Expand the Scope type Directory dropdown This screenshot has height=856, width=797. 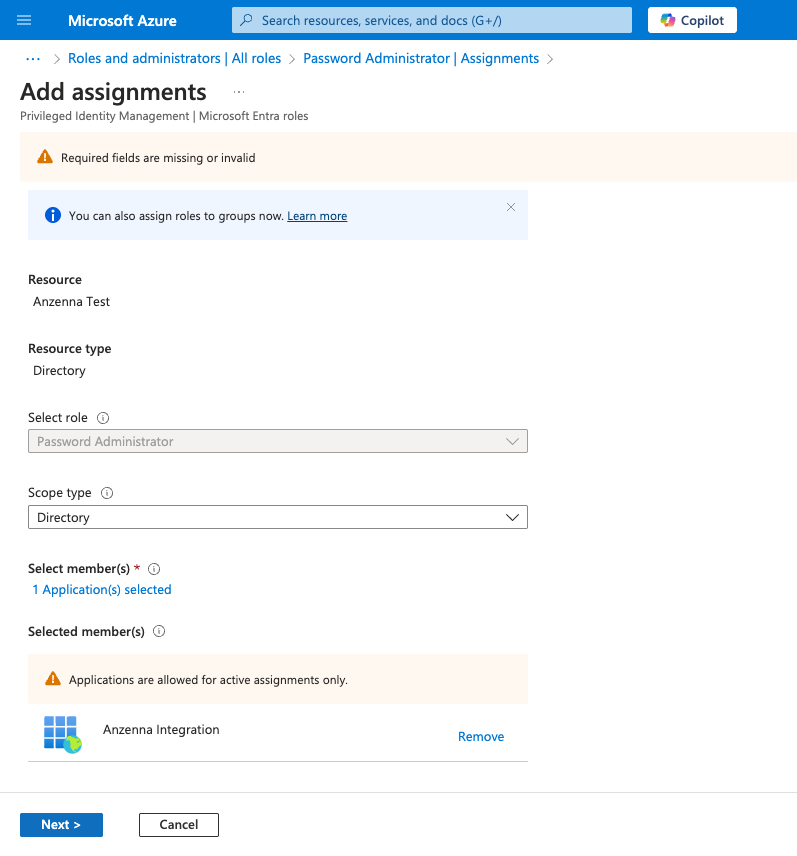(277, 517)
